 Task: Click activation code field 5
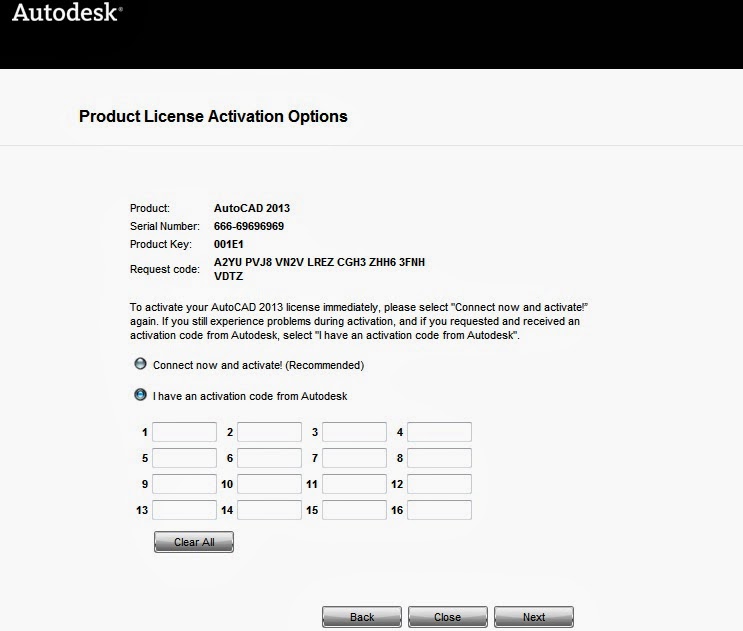(x=184, y=458)
